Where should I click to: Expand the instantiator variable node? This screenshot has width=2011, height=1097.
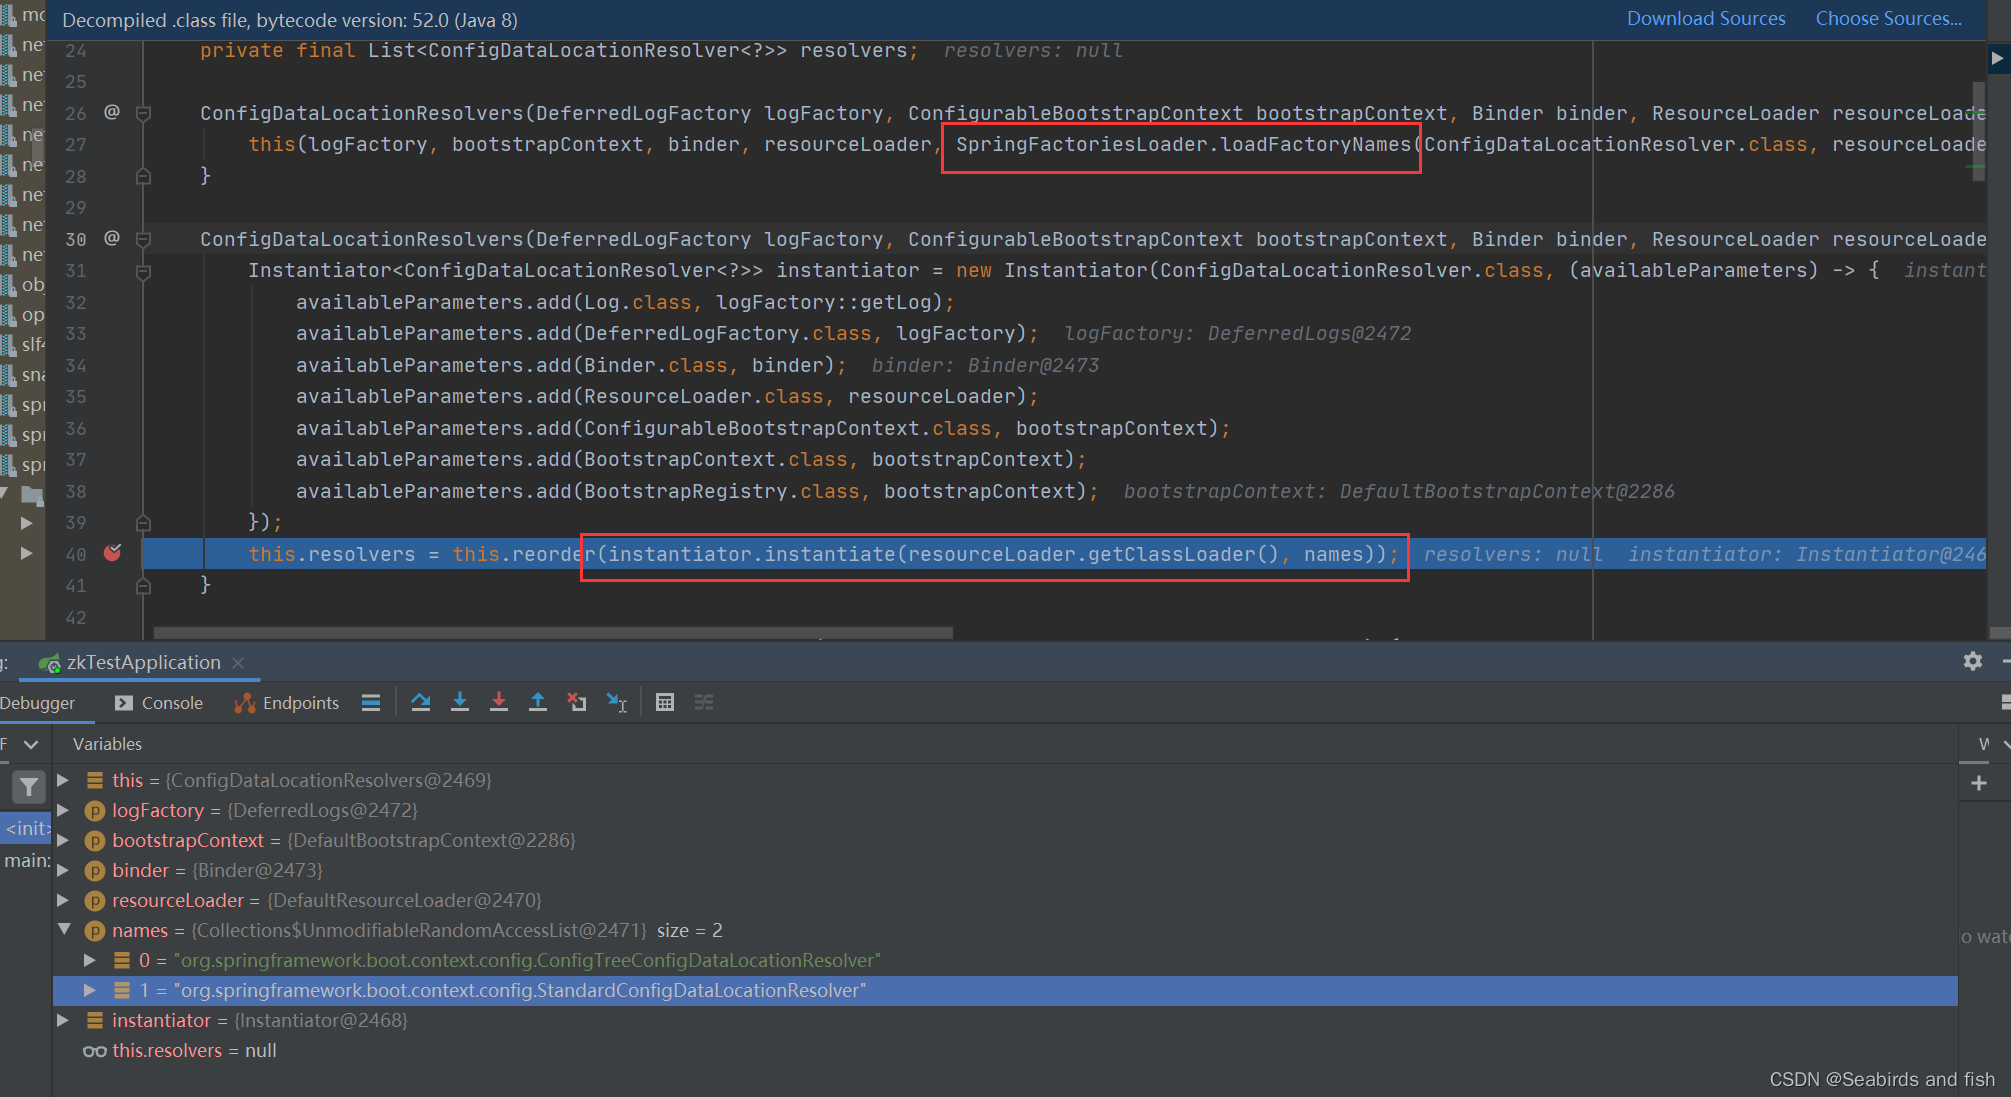pyautogui.click(x=63, y=1020)
